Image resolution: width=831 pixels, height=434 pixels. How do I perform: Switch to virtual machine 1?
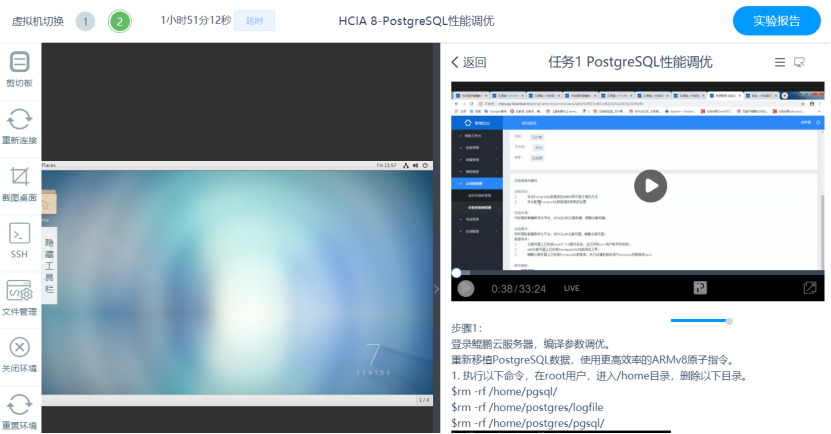point(86,21)
